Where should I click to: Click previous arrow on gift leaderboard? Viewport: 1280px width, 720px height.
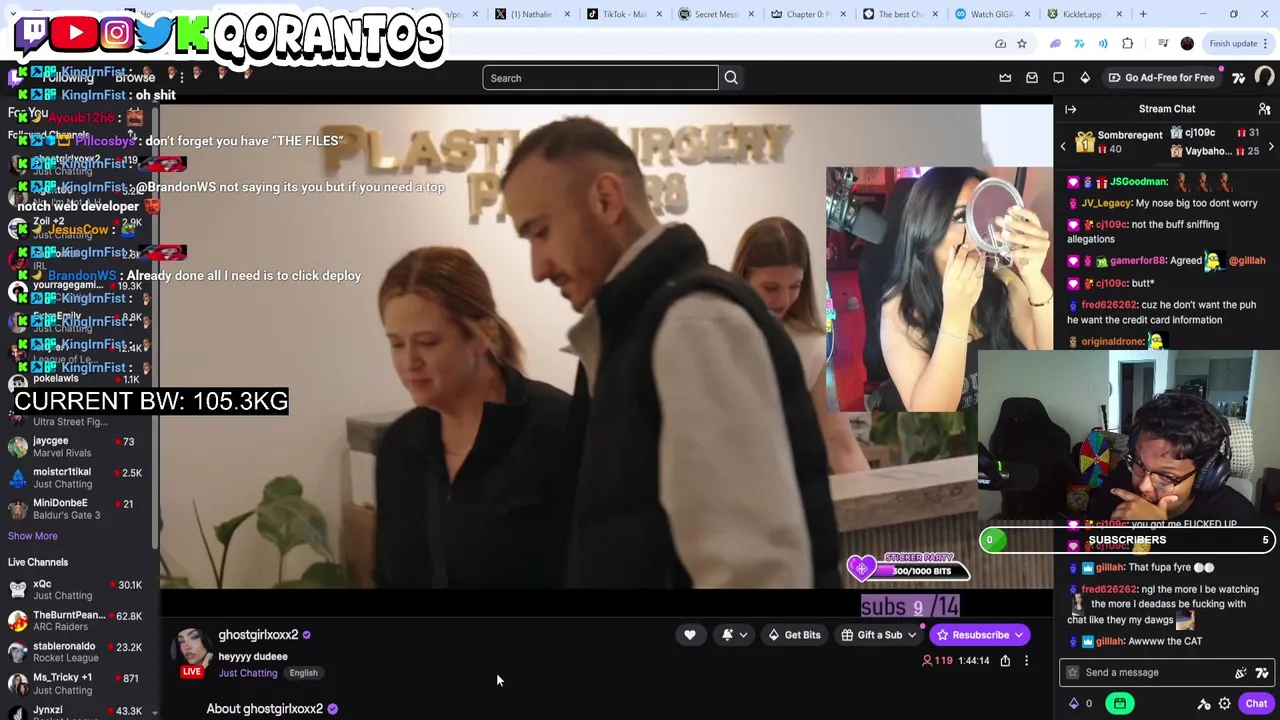tap(1063, 147)
